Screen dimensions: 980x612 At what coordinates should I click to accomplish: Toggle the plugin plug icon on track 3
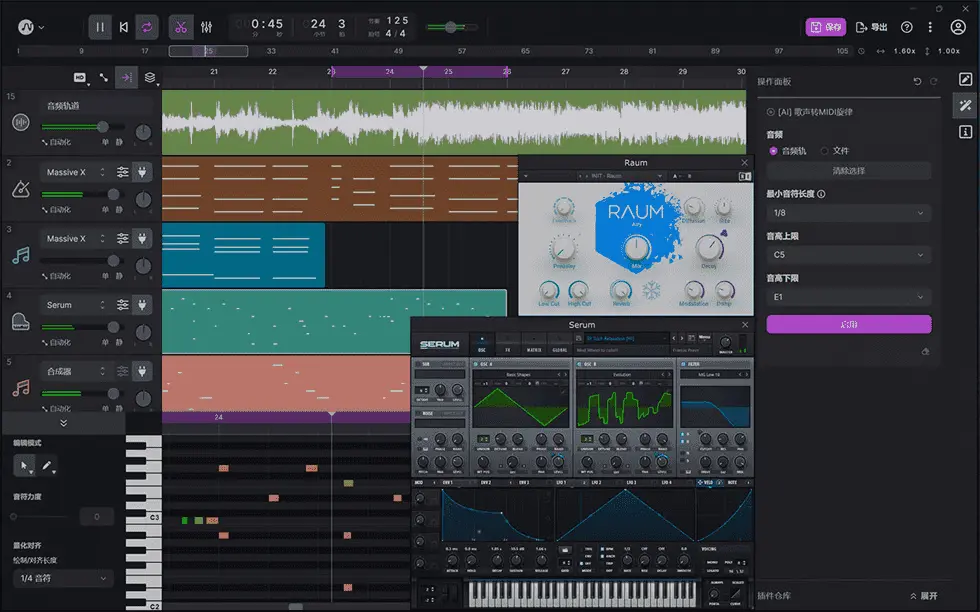pos(142,238)
